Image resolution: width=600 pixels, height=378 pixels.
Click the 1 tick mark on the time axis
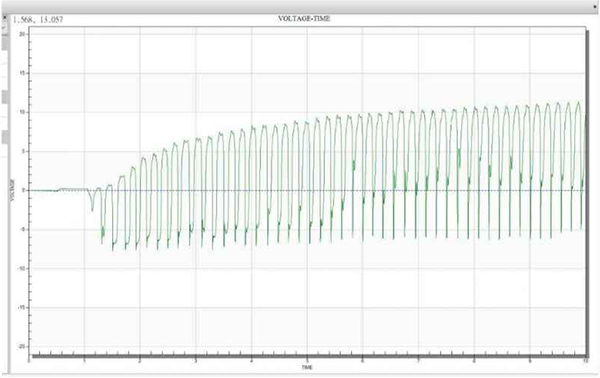point(85,361)
